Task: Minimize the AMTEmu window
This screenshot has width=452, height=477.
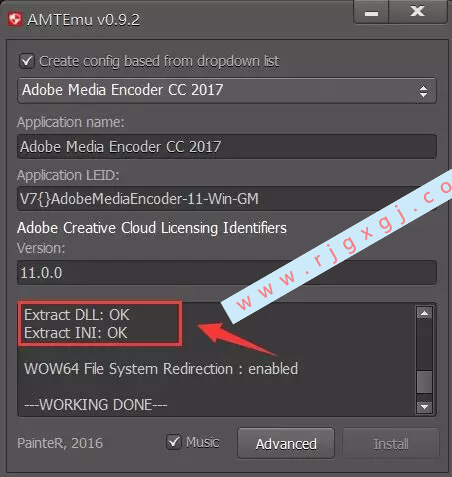Action: pos(371,12)
